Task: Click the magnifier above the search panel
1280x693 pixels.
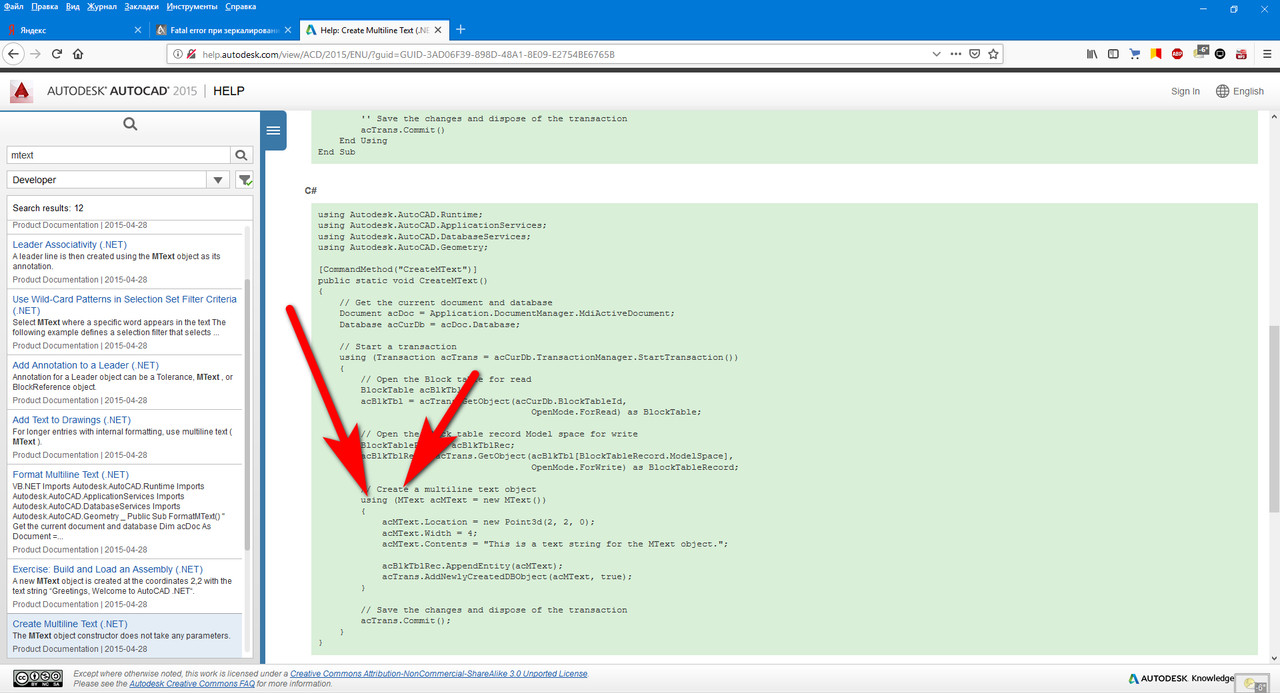Action: point(130,125)
